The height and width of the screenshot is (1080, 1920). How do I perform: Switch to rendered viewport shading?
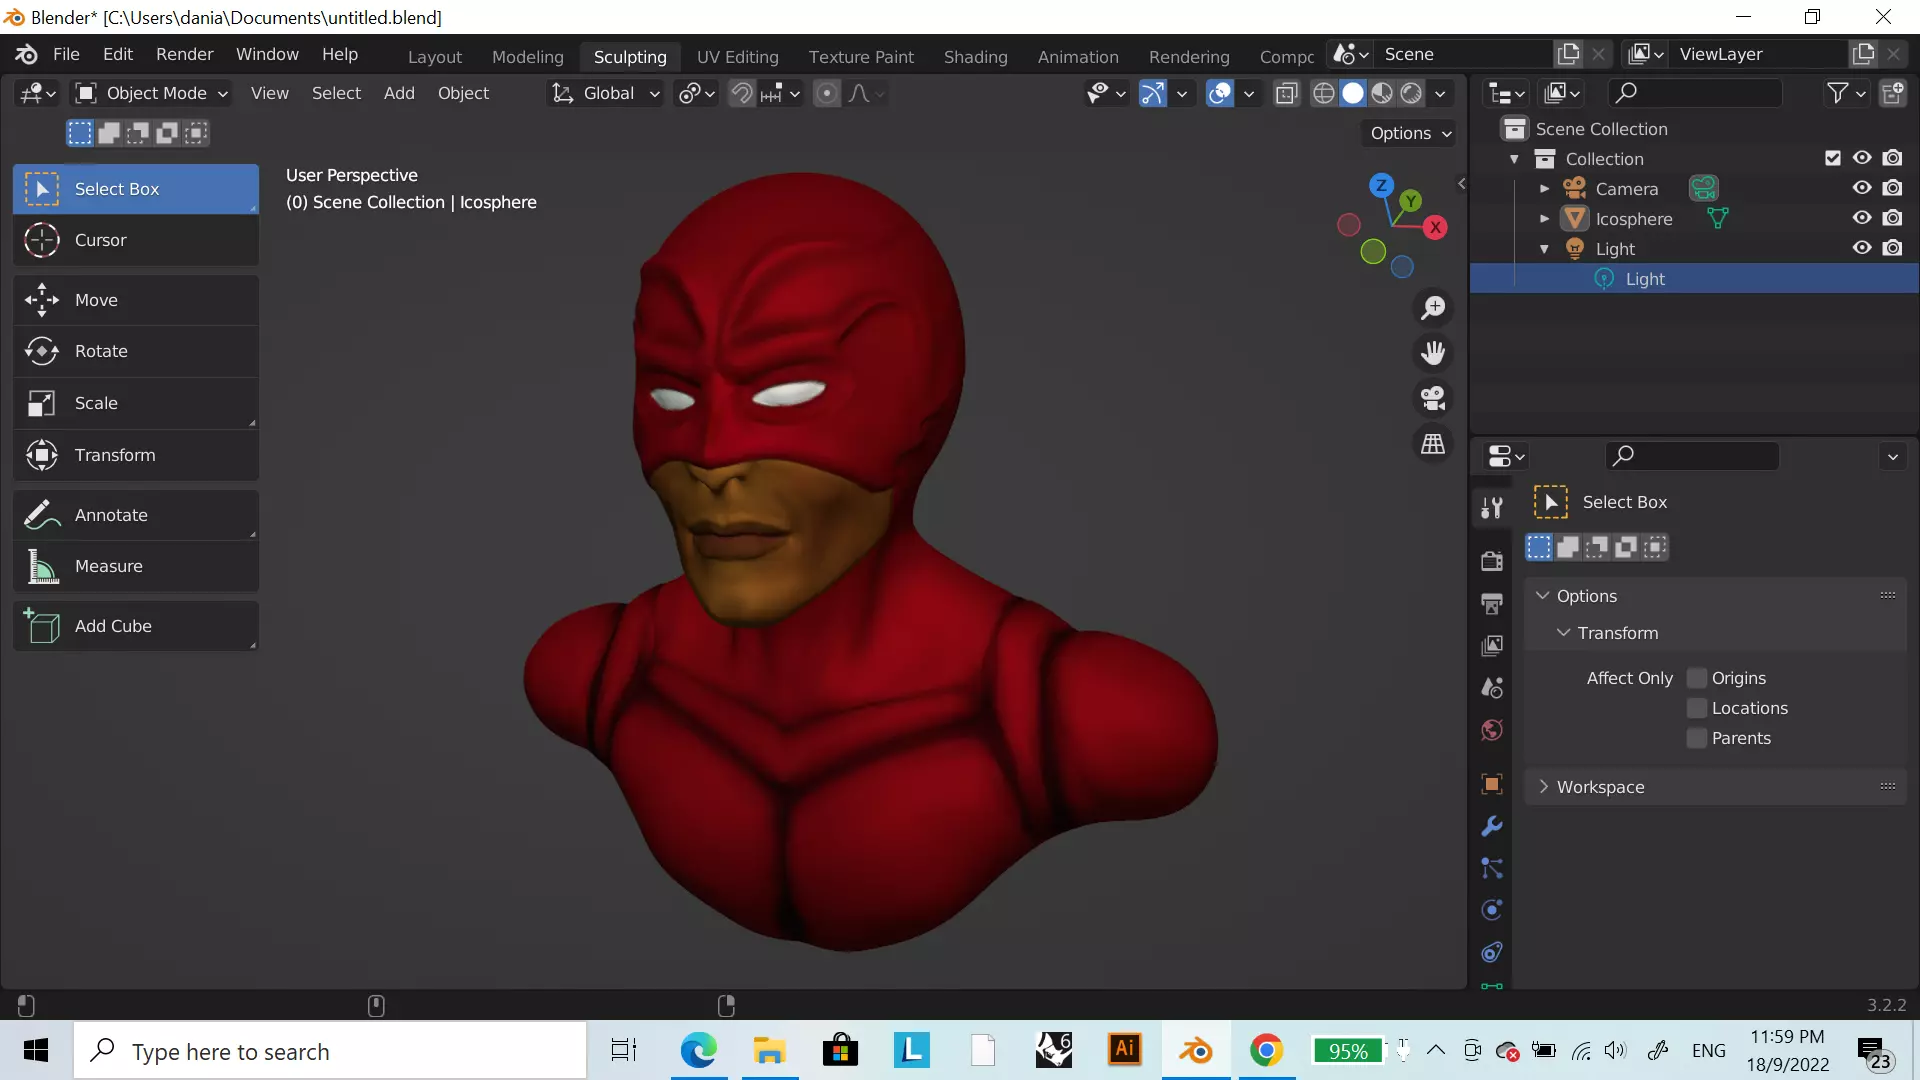point(1411,93)
